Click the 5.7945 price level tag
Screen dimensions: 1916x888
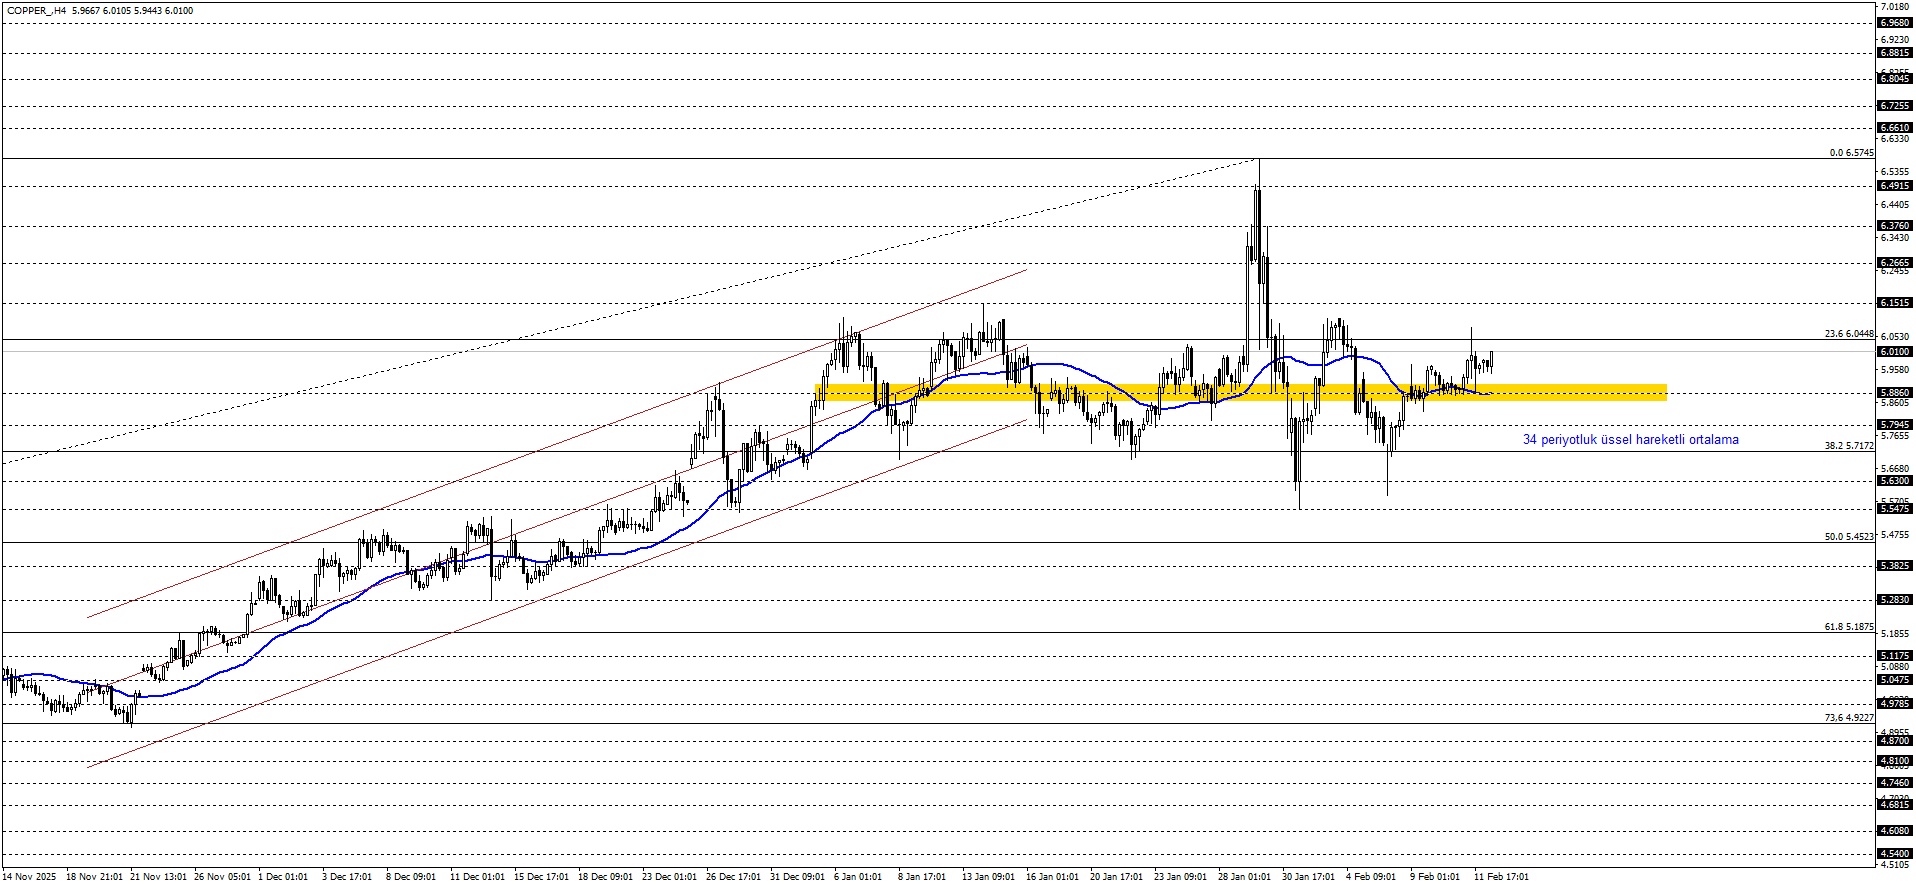point(1895,425)
